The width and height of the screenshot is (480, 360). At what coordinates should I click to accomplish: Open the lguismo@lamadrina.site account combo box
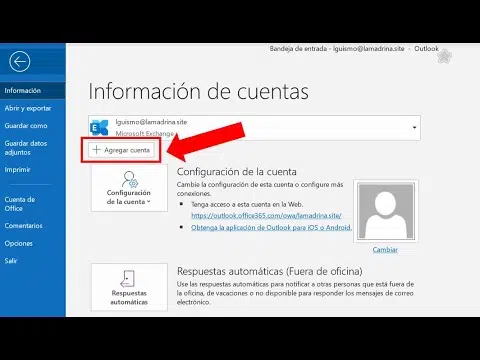tap(254, 128)
